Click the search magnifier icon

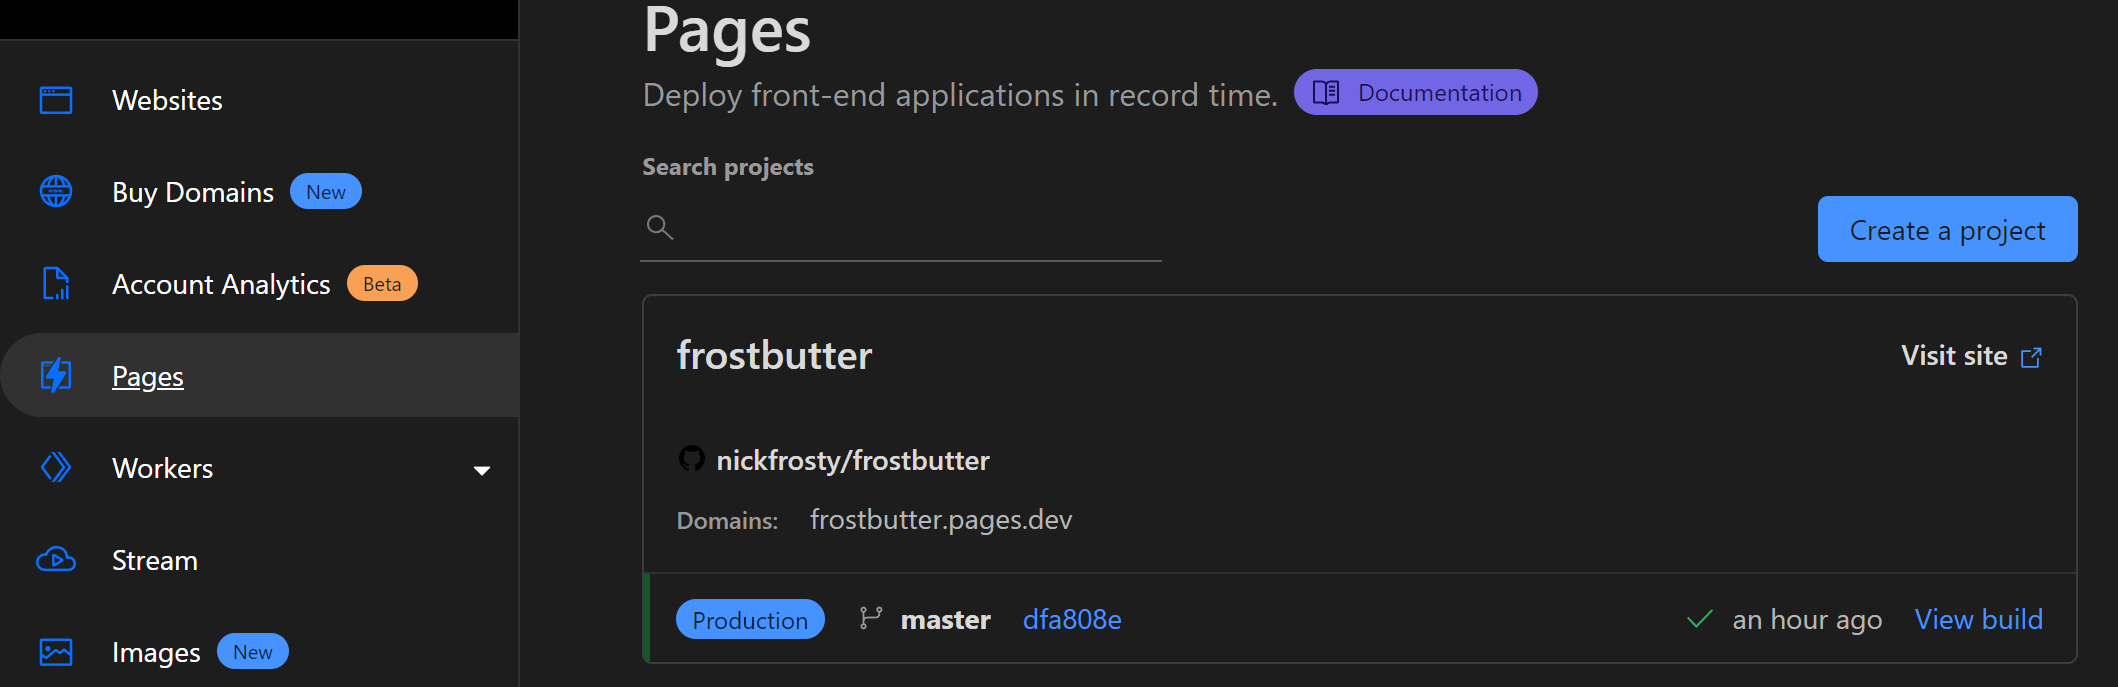click(x=660, y=228)
